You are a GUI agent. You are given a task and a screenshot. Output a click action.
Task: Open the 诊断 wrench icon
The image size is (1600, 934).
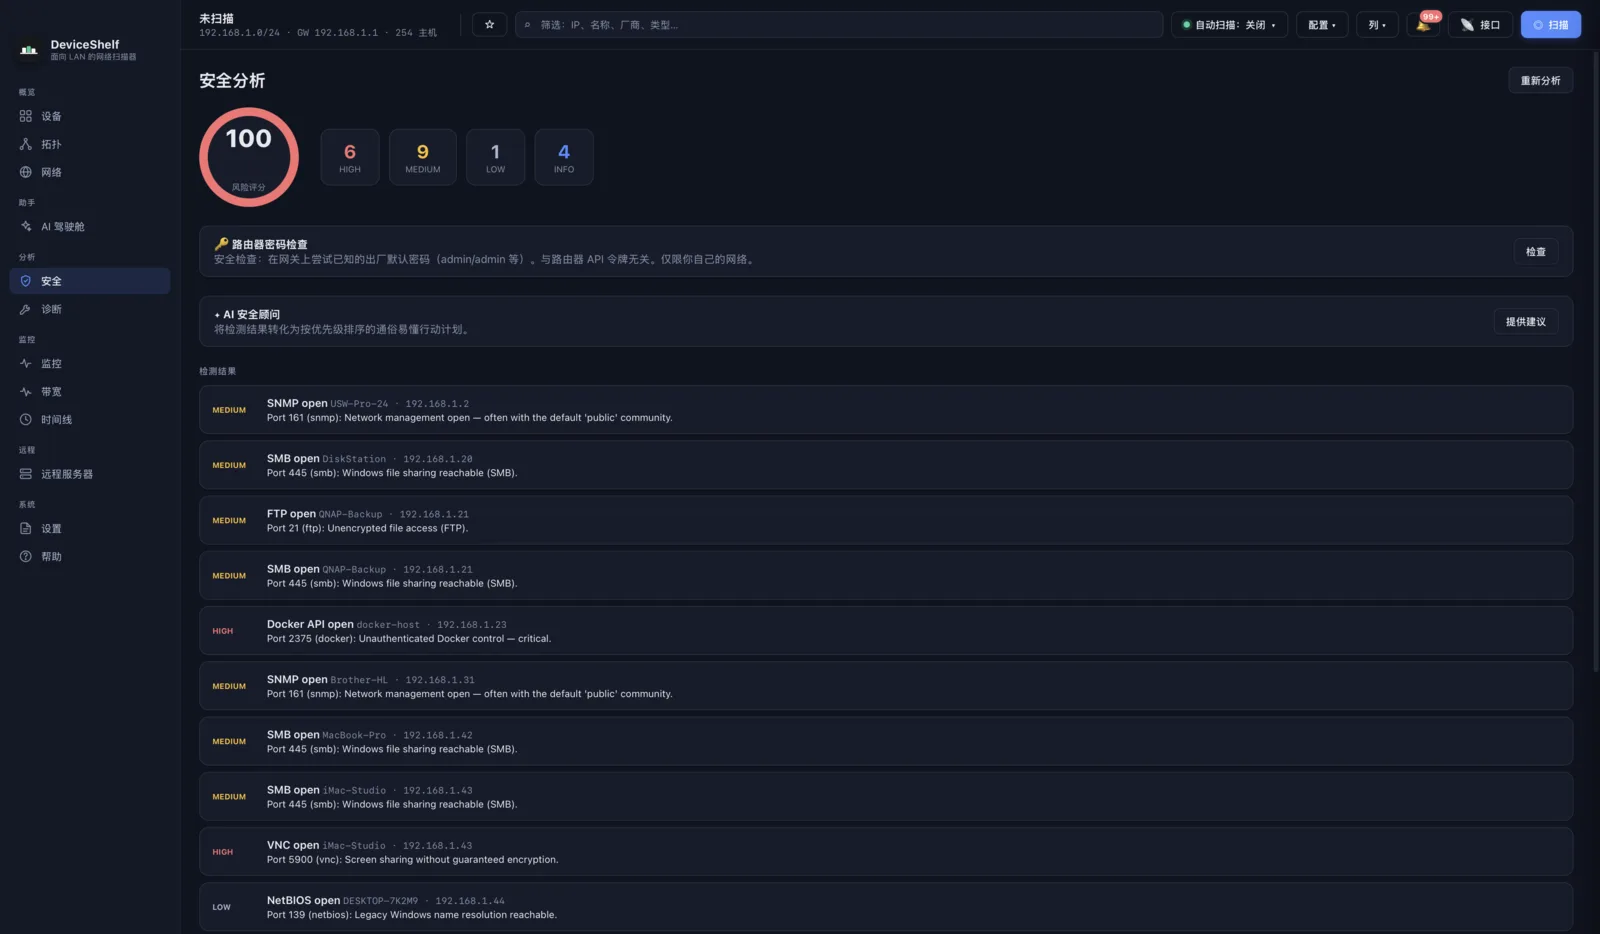26,309
